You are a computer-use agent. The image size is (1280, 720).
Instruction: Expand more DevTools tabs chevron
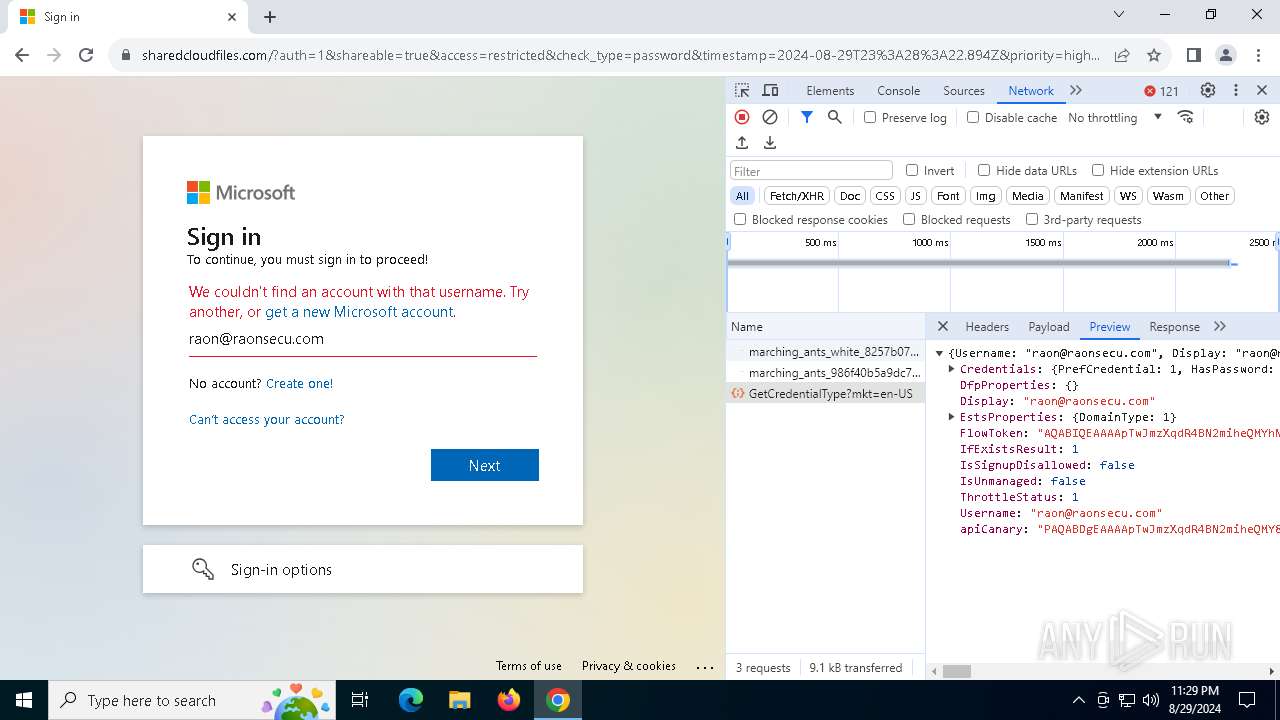(x=1076, y=90)
